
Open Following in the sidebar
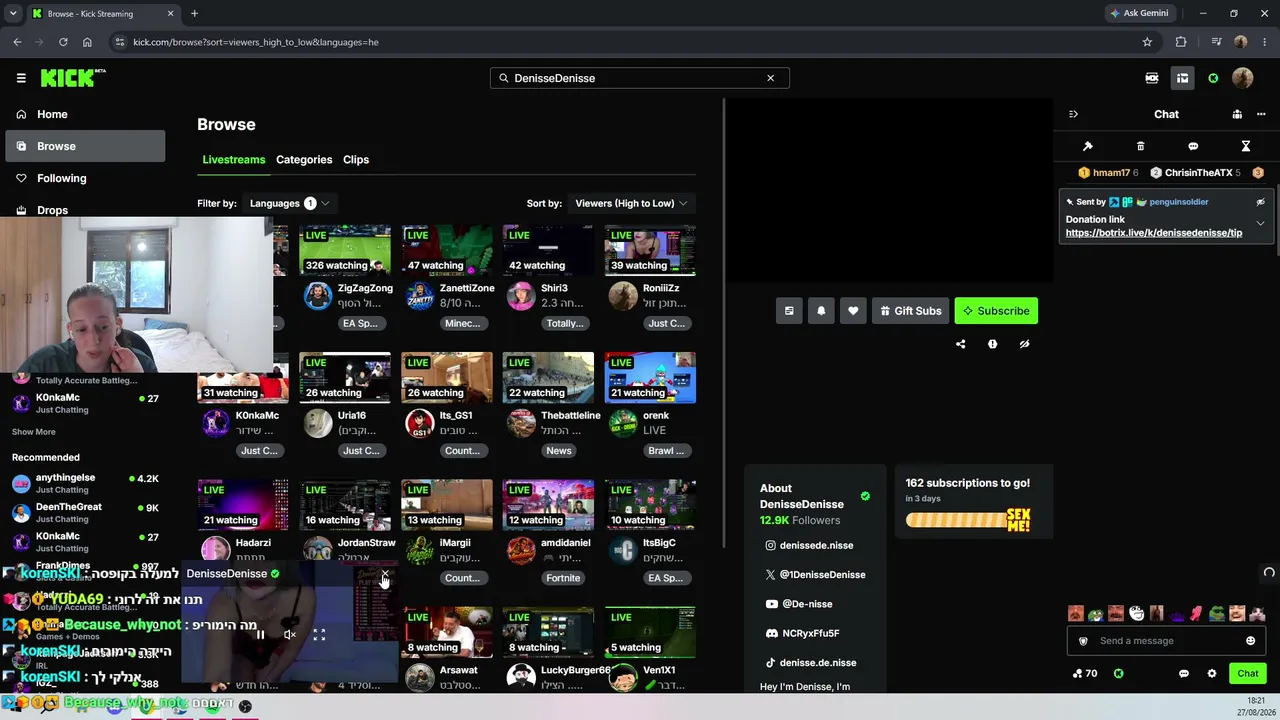[85, 178]
